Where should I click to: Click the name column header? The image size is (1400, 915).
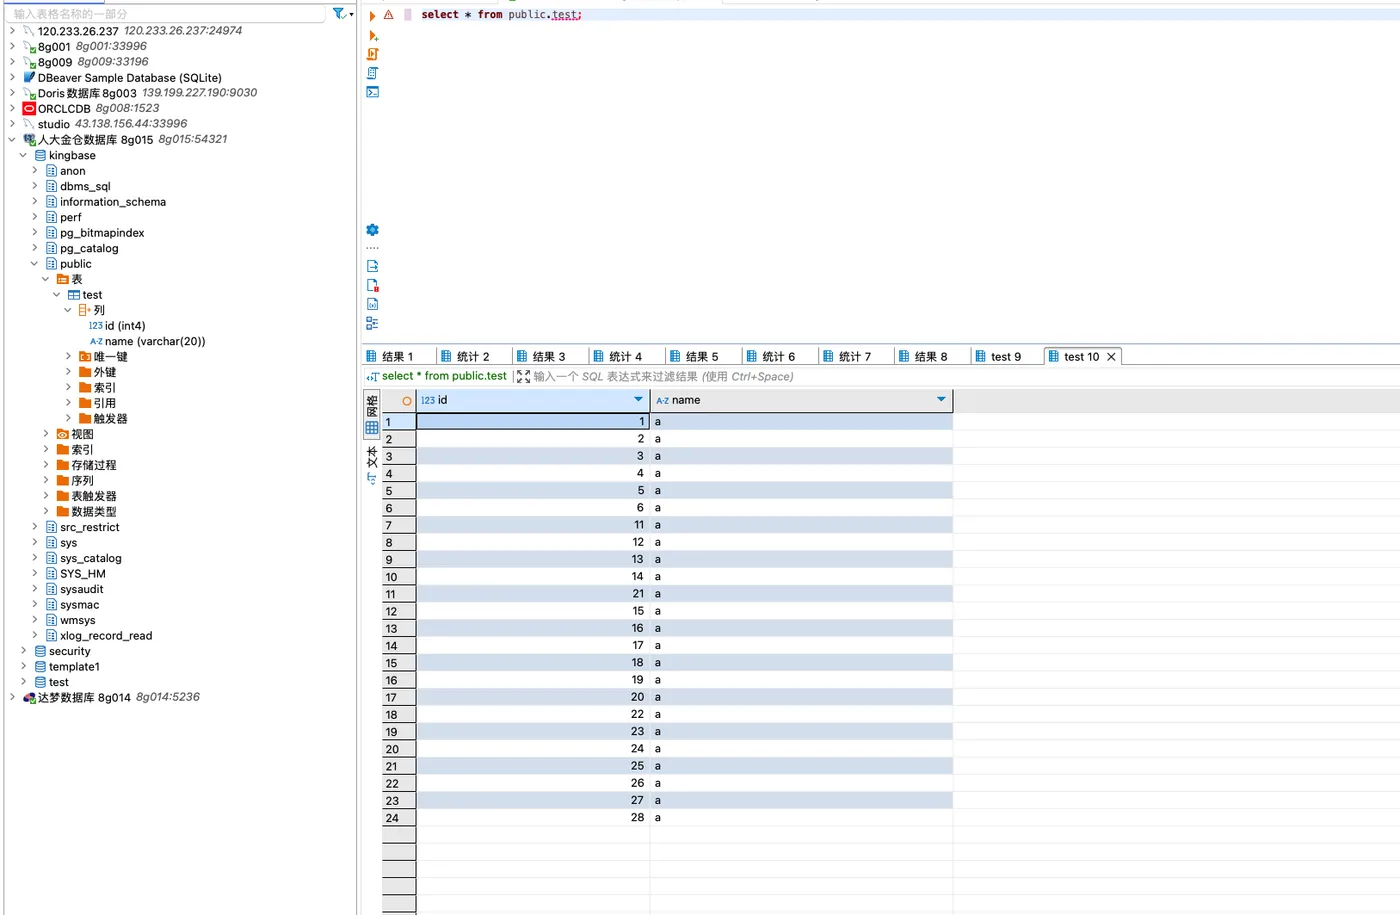pos(801,400)
